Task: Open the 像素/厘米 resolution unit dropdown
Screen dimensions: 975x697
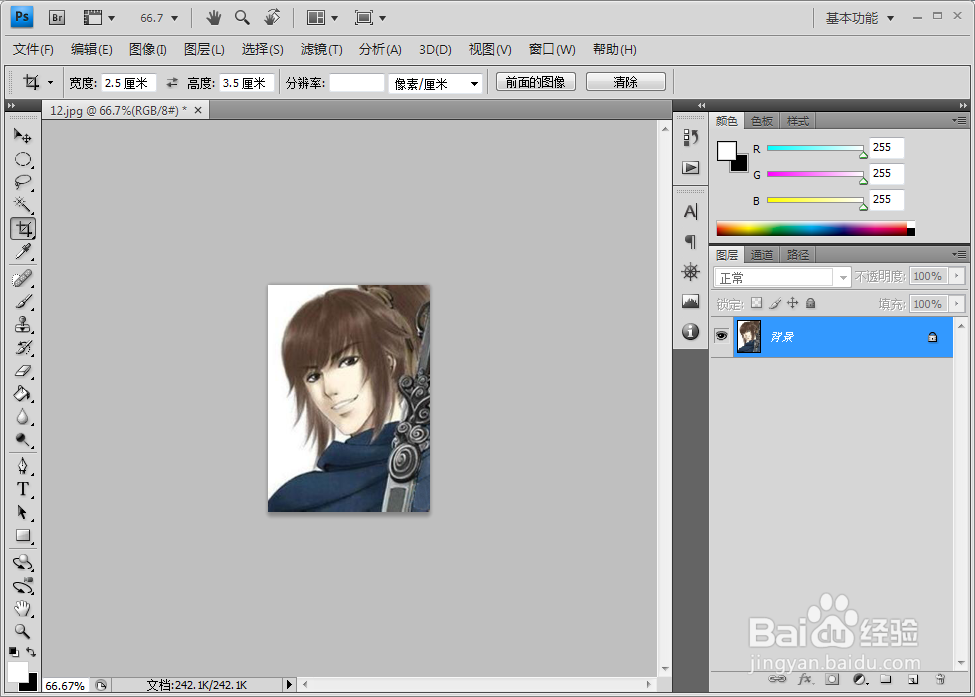Action: click(474, 83)
